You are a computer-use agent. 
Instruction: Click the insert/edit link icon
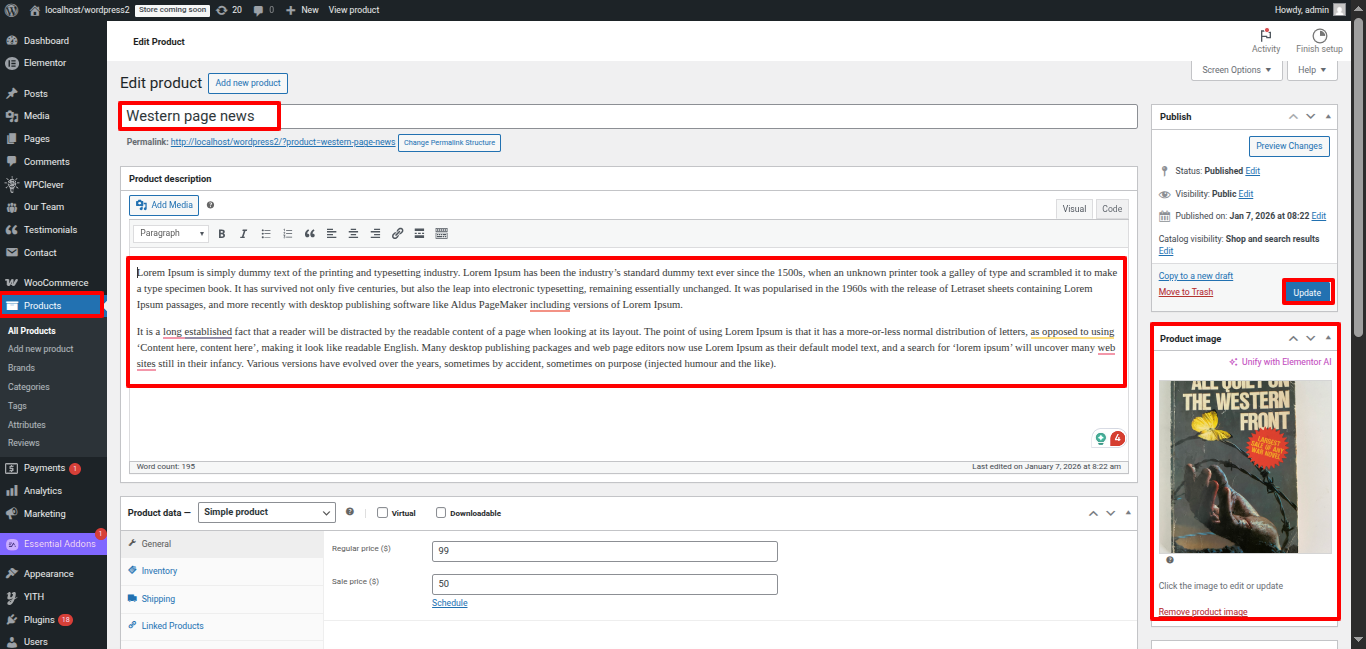pyautogui.click(x=397, y=233)
